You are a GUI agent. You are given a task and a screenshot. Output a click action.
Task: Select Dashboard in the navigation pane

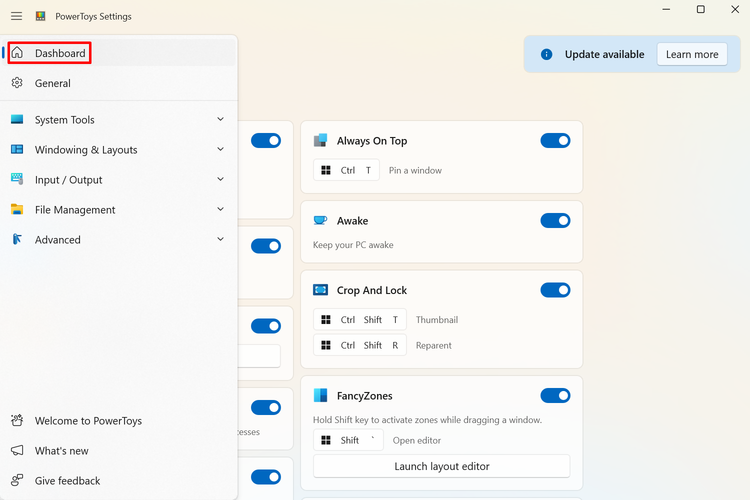click(x=119, y=53)
